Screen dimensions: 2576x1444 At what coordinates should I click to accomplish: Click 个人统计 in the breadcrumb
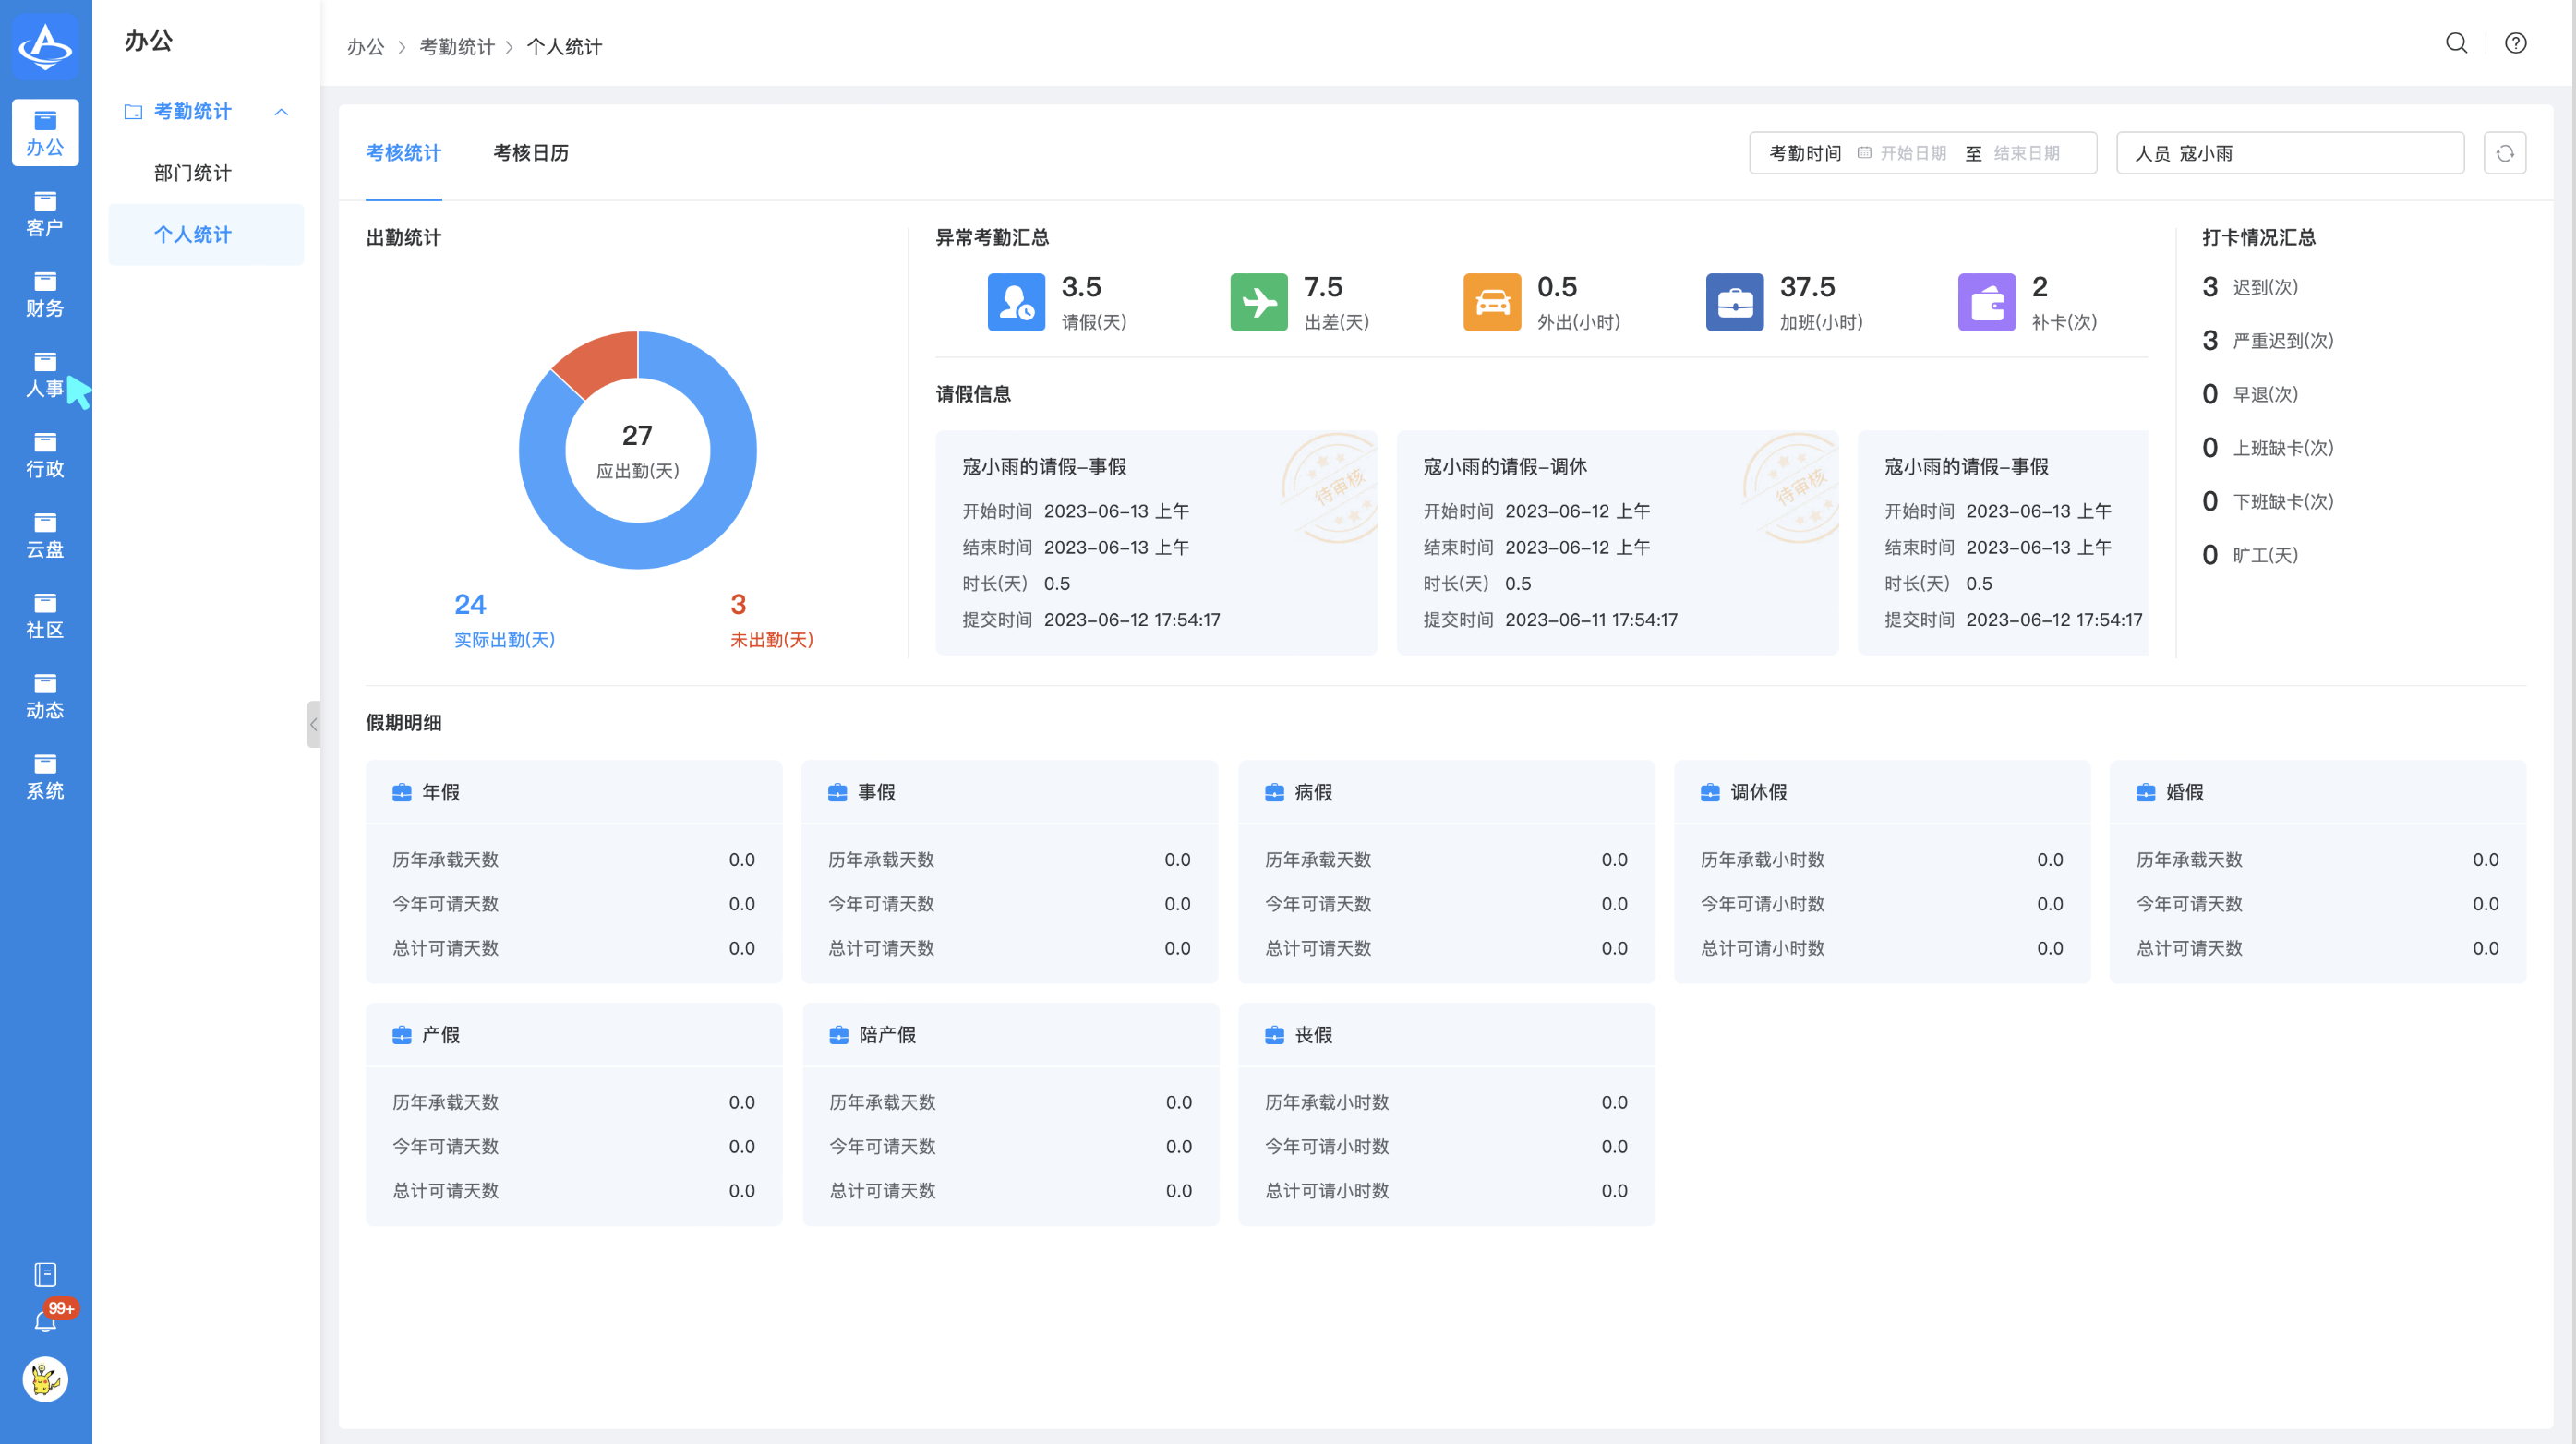pyautogui.click(x=564, y=47)
